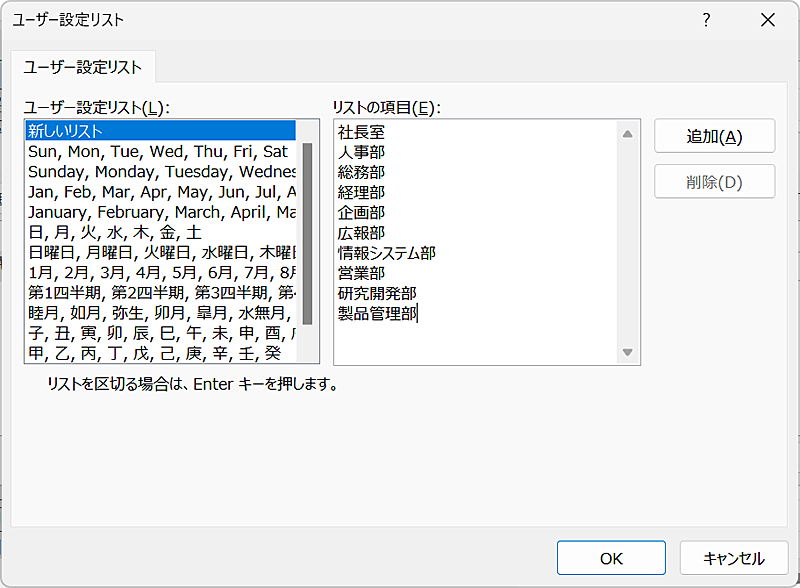Select the ユーザー設定リスト tab

coord(83,68)
